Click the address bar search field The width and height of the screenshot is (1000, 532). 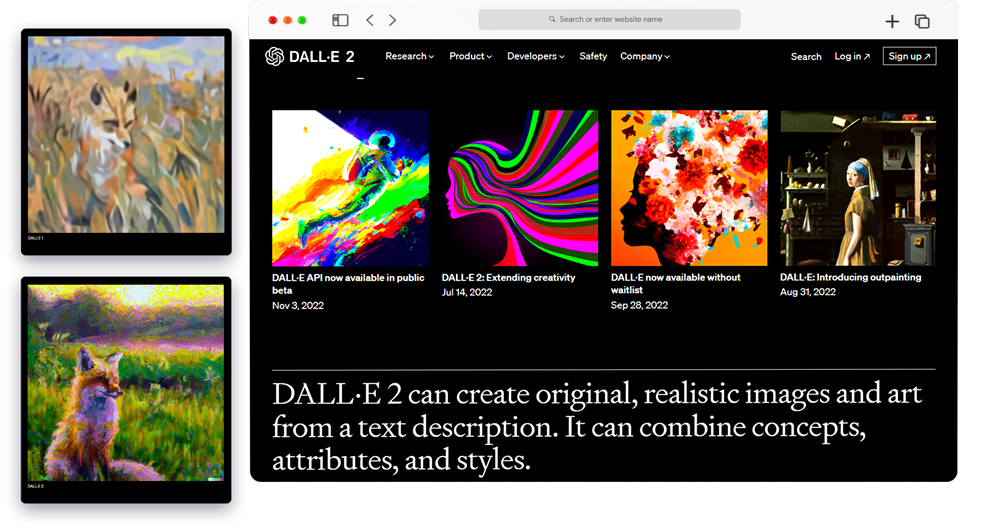click(610, 19)
